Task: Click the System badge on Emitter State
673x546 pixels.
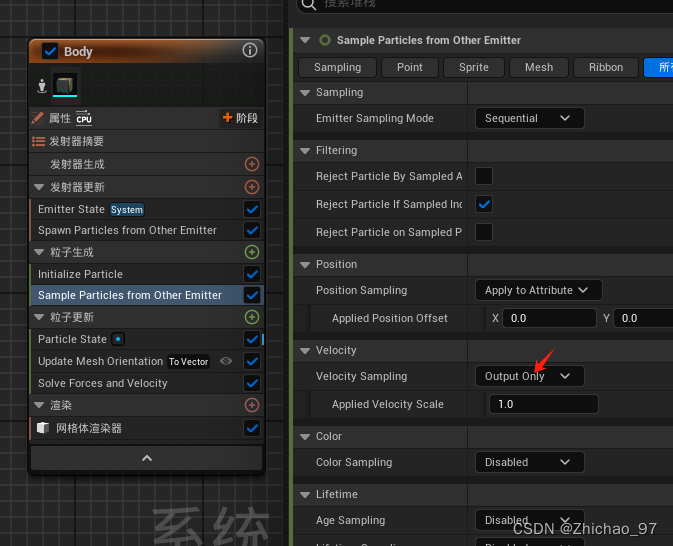Action: pos(127,209)
